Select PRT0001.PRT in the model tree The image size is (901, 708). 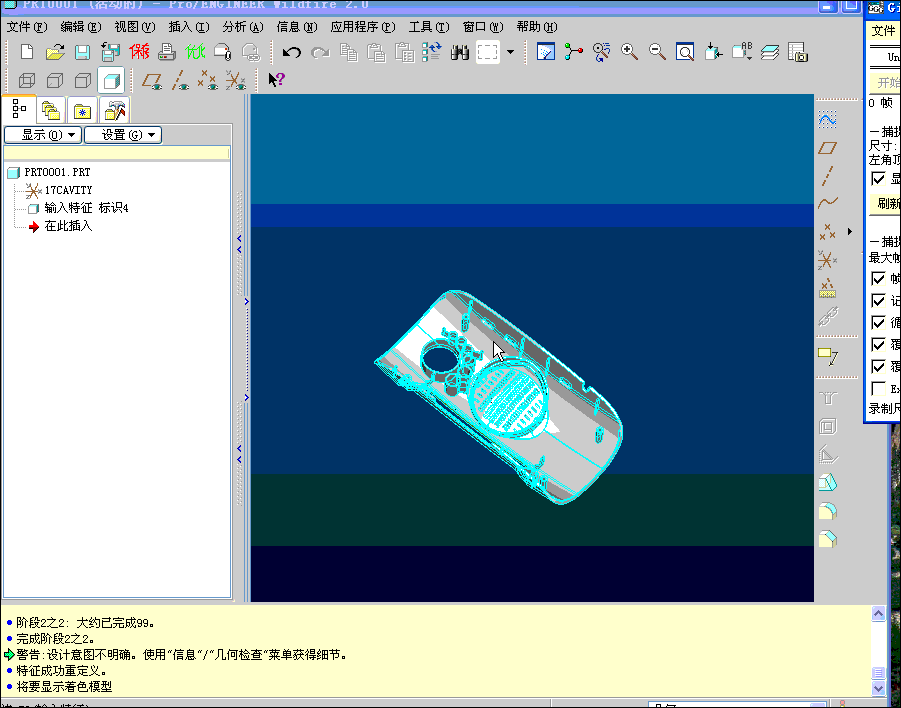click(x=57, y=172)
